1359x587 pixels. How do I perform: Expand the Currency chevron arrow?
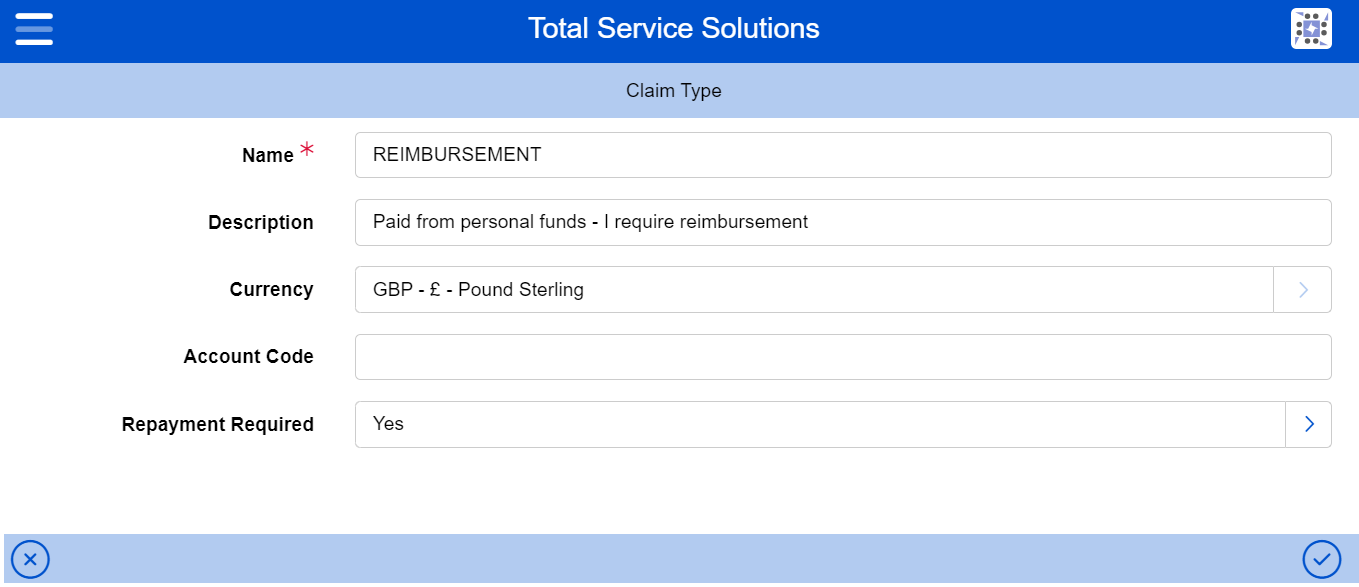tap(1303, 290)
